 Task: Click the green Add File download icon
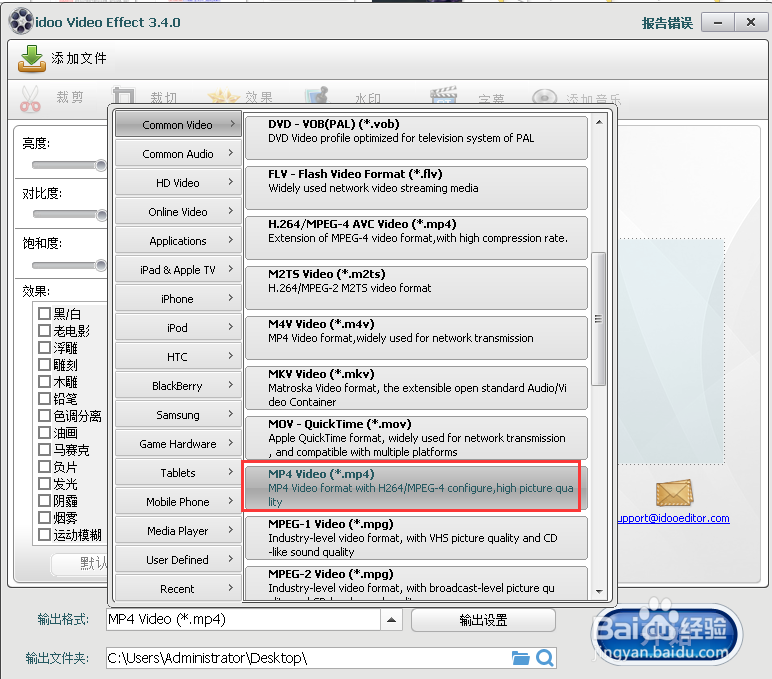coord(32,58)
